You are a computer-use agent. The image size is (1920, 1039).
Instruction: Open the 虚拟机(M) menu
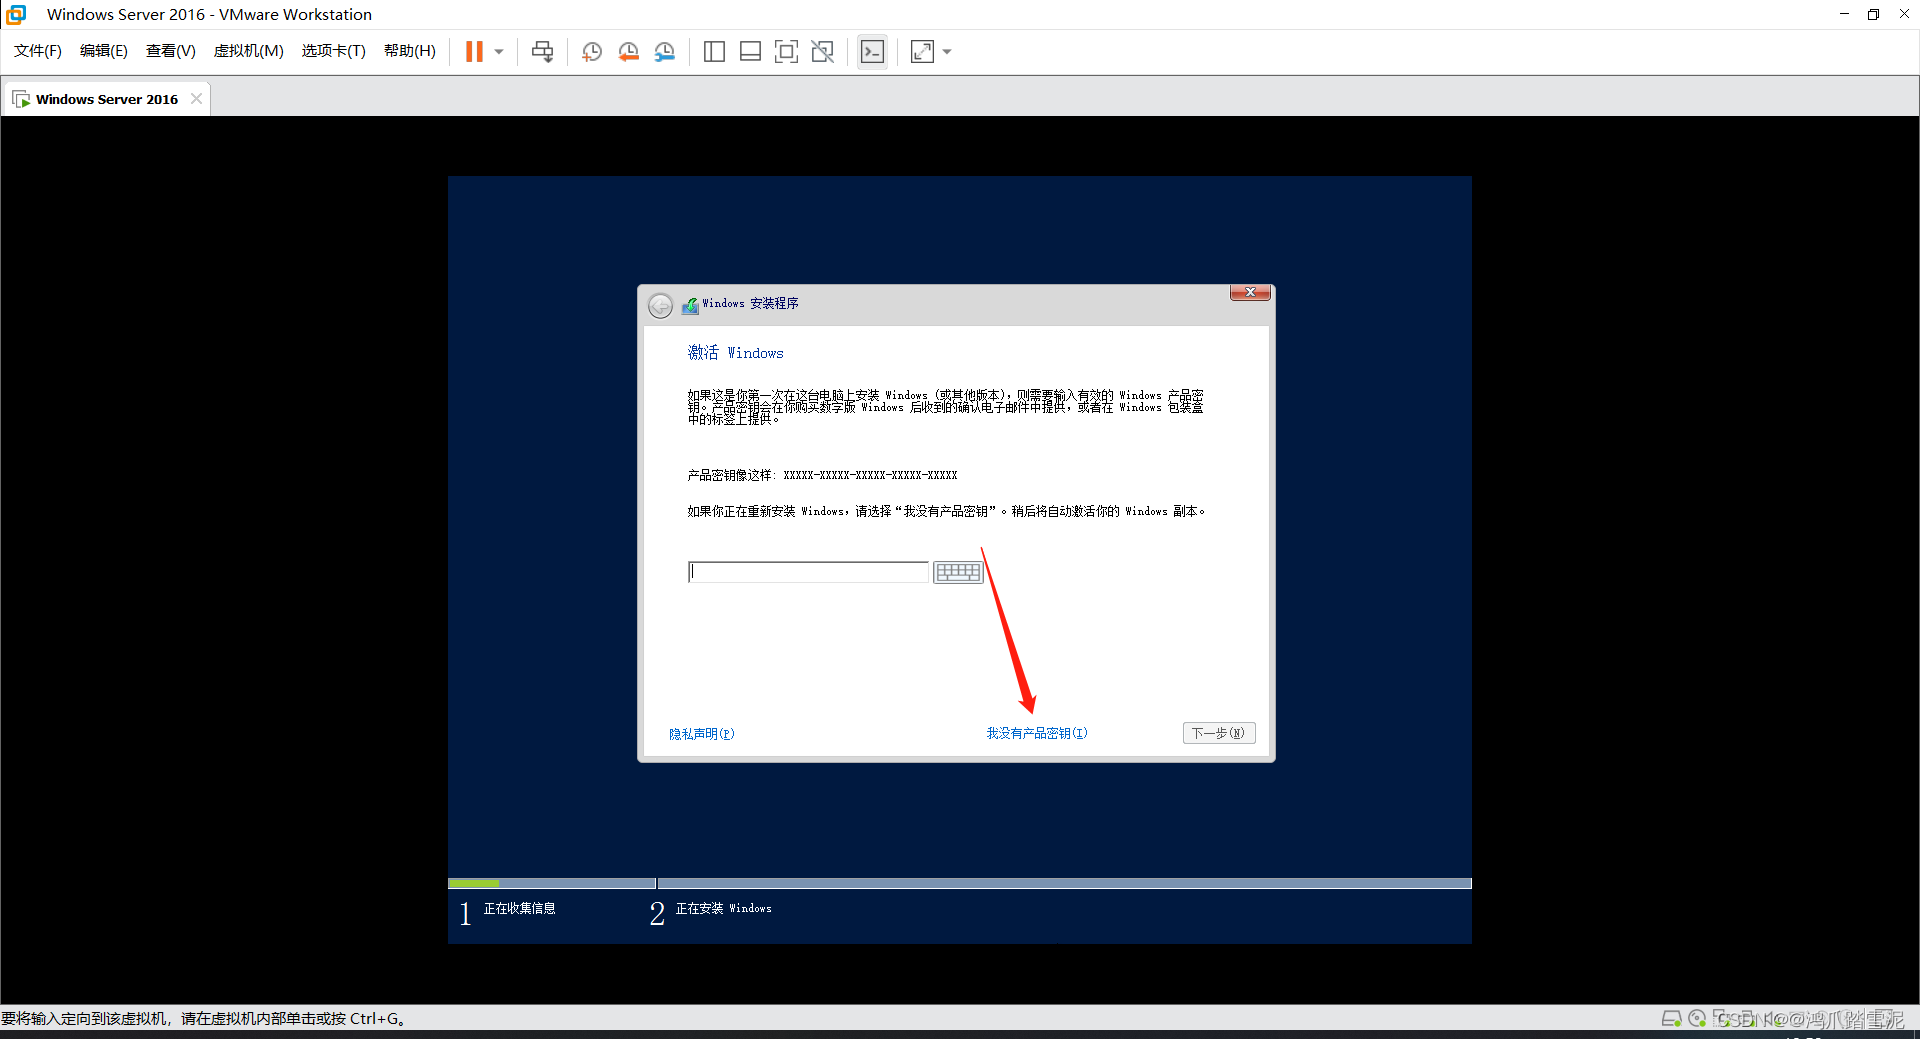click(x=248, y=51)
